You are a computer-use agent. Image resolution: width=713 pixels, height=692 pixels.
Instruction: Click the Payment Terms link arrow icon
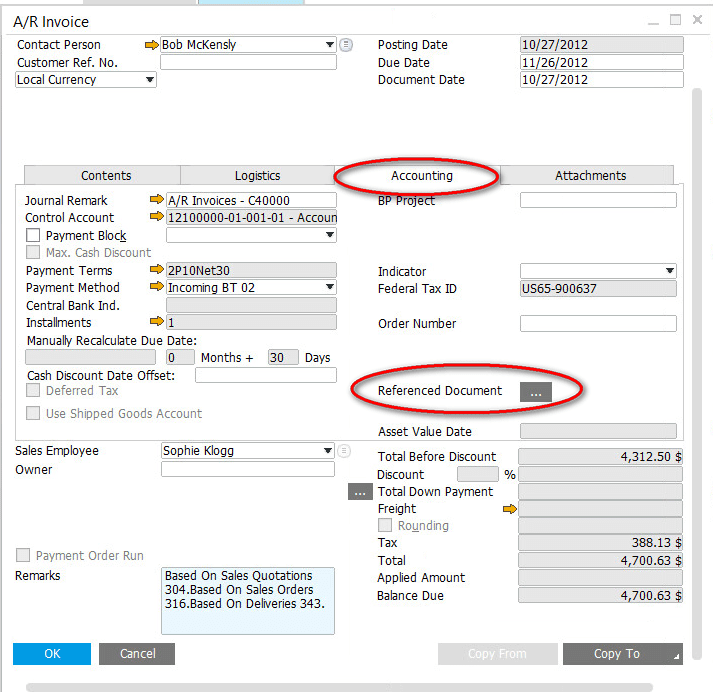coord(155,271)
